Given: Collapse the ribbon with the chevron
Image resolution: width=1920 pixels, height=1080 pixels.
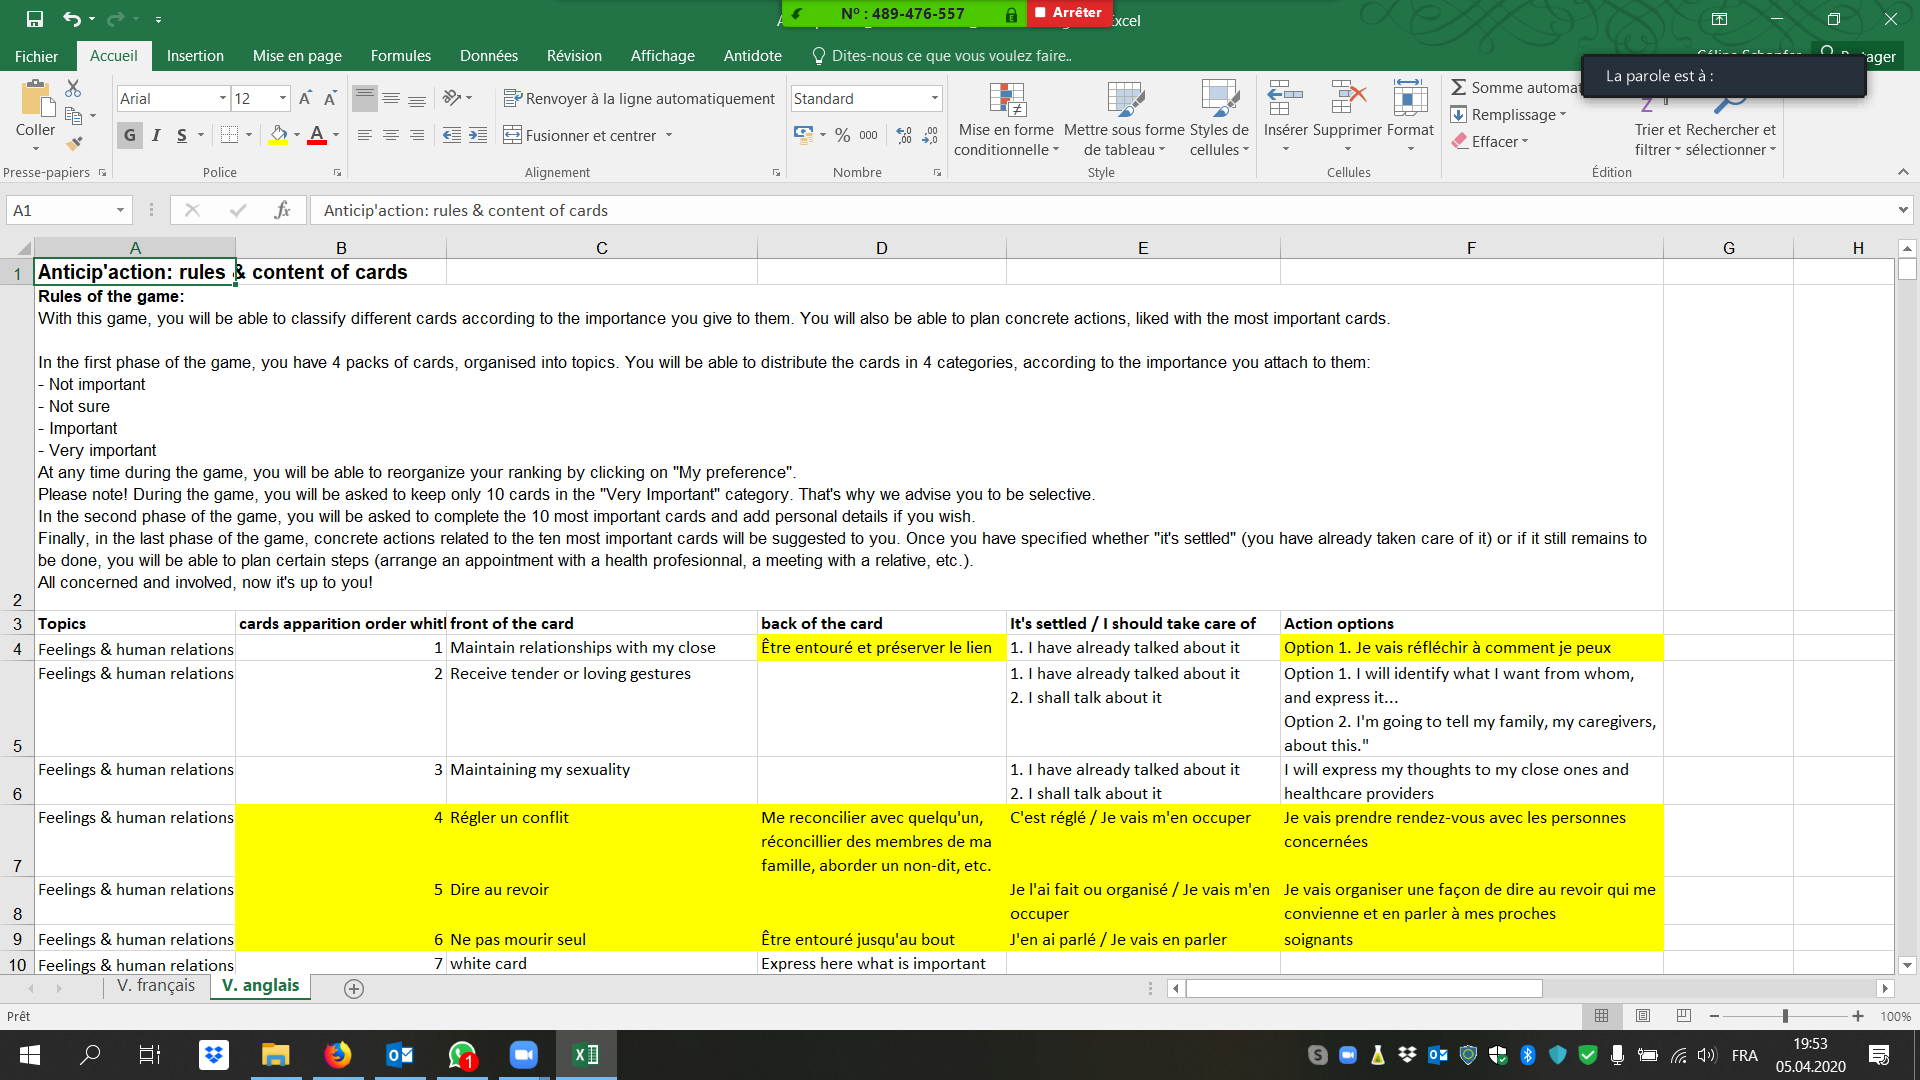Looking at the screenshot, I should 1903,172.
